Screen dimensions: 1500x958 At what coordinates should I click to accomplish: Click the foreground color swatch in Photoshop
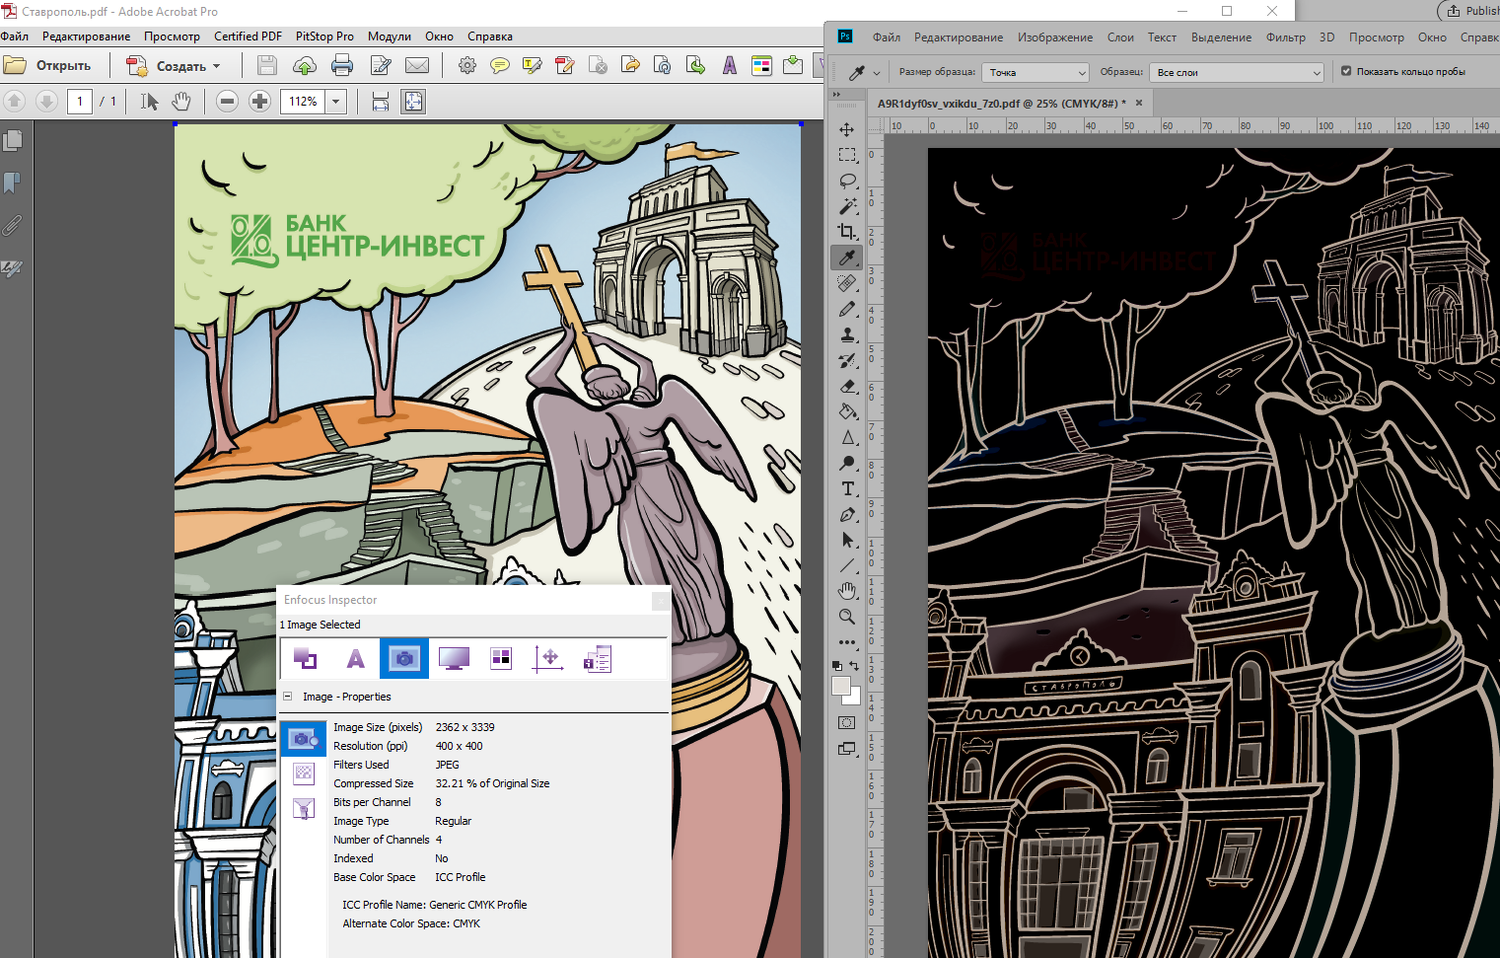pos(841,686)
